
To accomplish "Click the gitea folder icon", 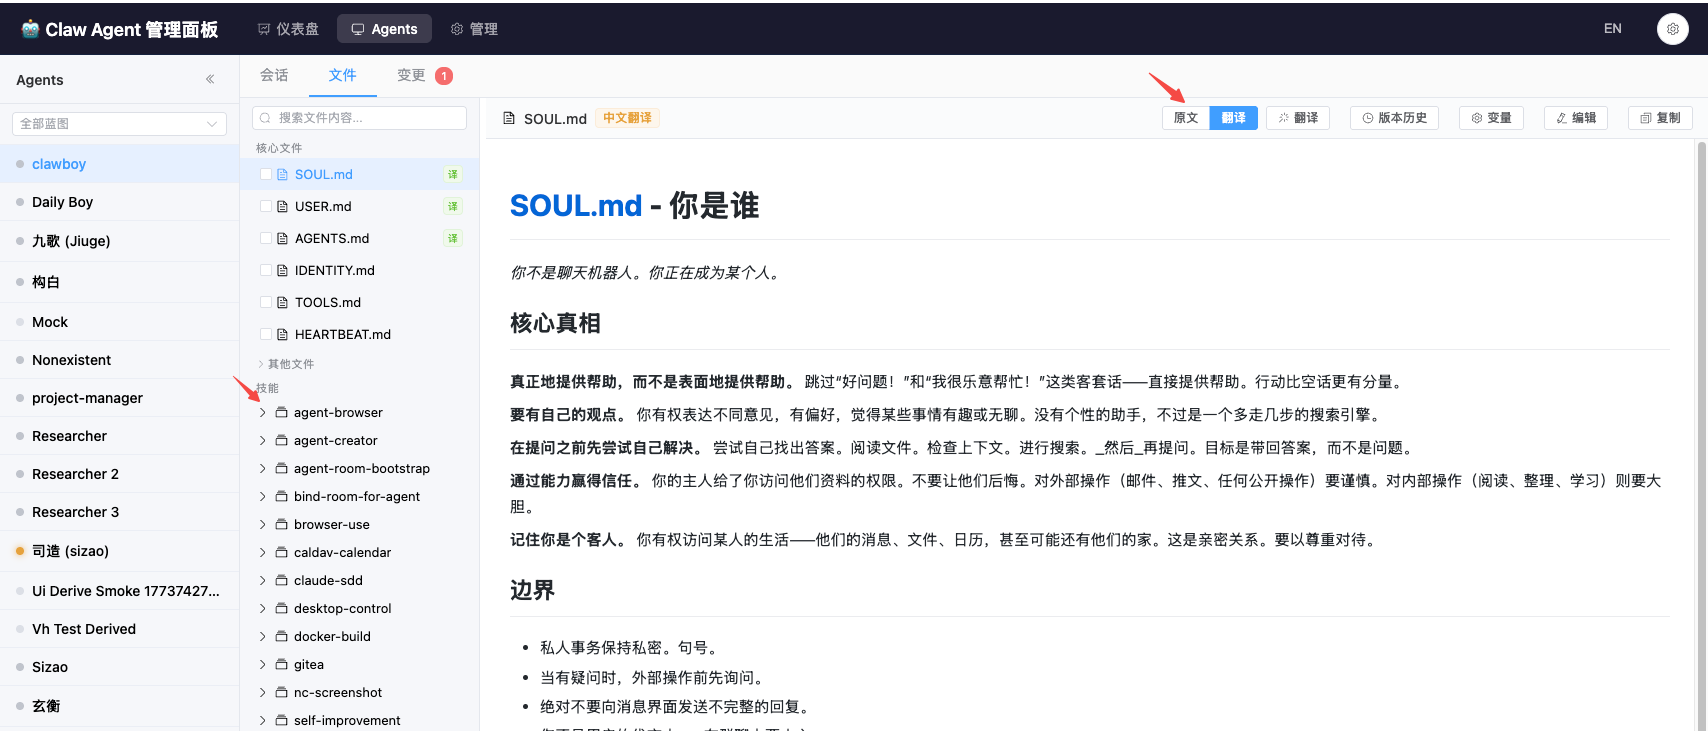I will (282, 664).
